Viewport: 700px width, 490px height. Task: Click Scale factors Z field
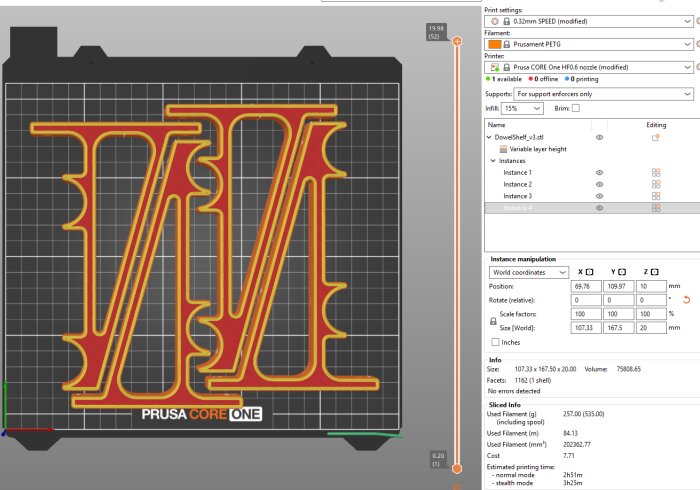pyautogui.click(x=651, y=314)
